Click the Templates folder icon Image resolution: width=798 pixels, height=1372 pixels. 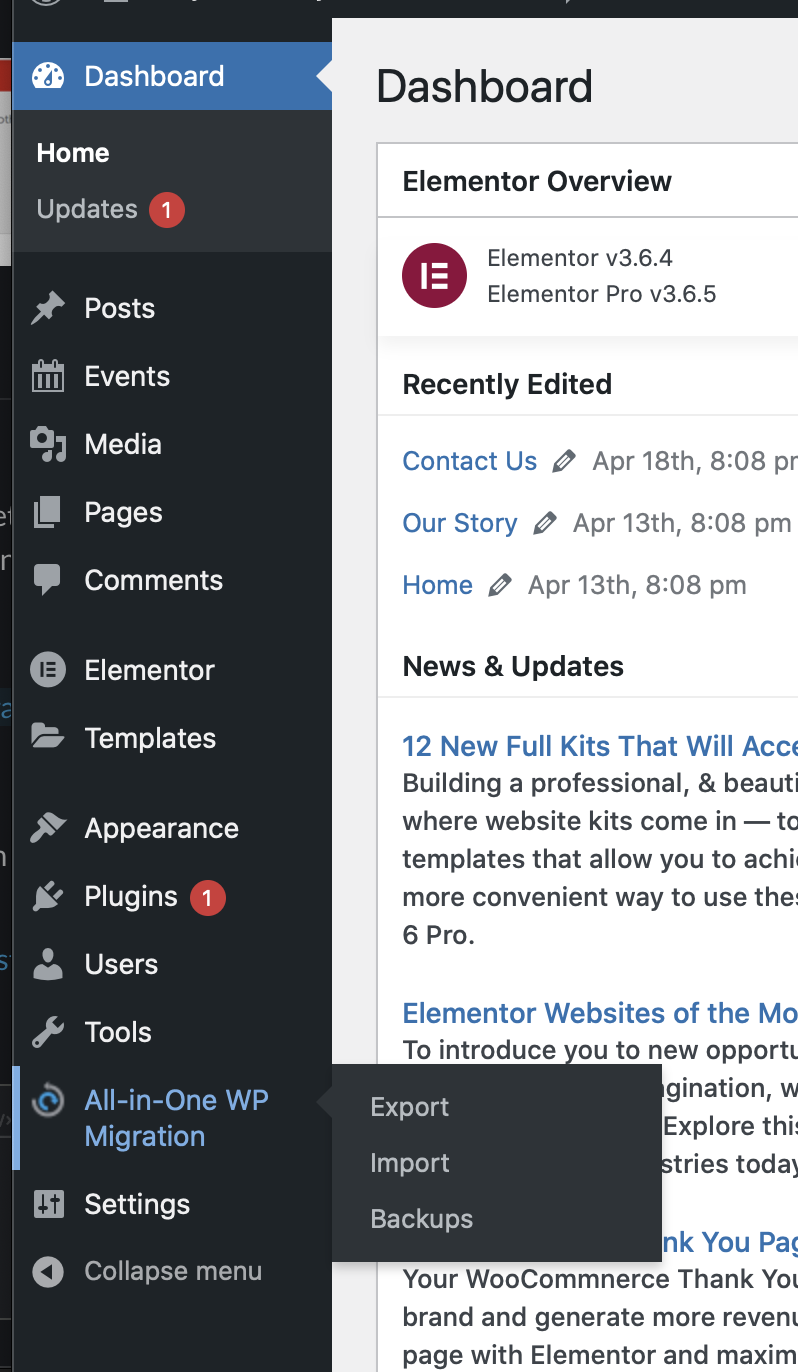[47, 738]
